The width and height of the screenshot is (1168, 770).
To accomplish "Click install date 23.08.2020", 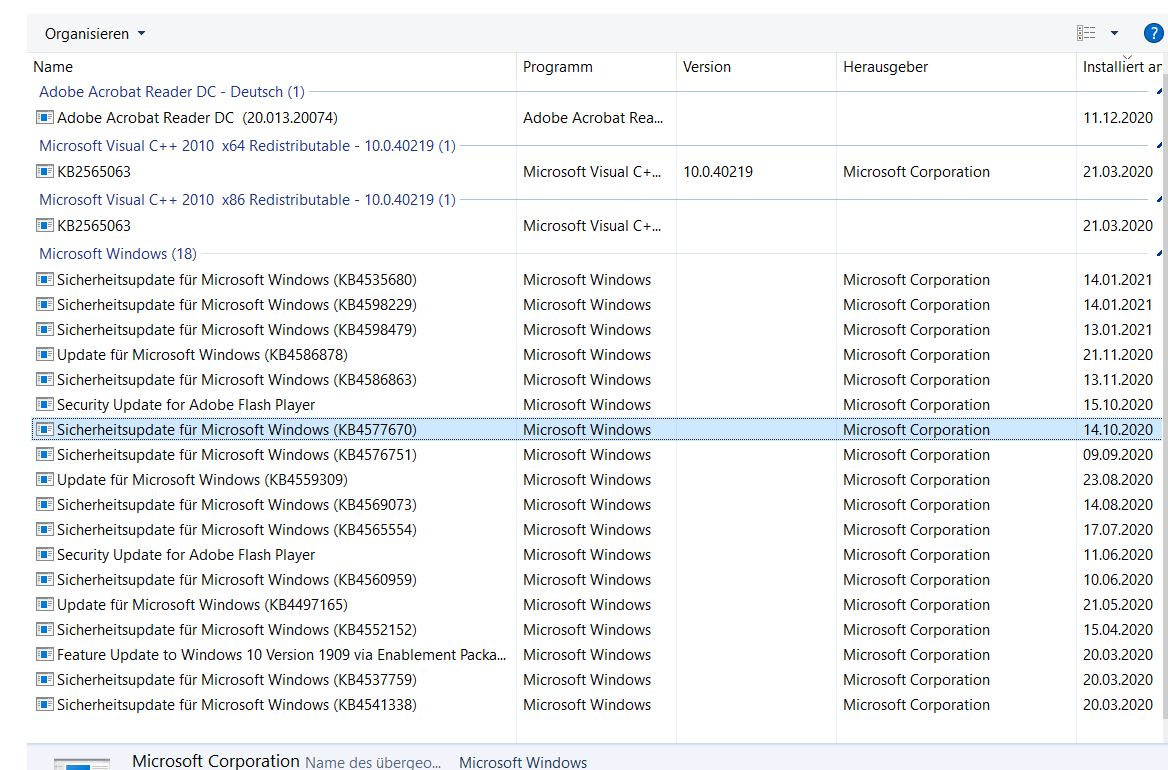I will [1118, 480].
